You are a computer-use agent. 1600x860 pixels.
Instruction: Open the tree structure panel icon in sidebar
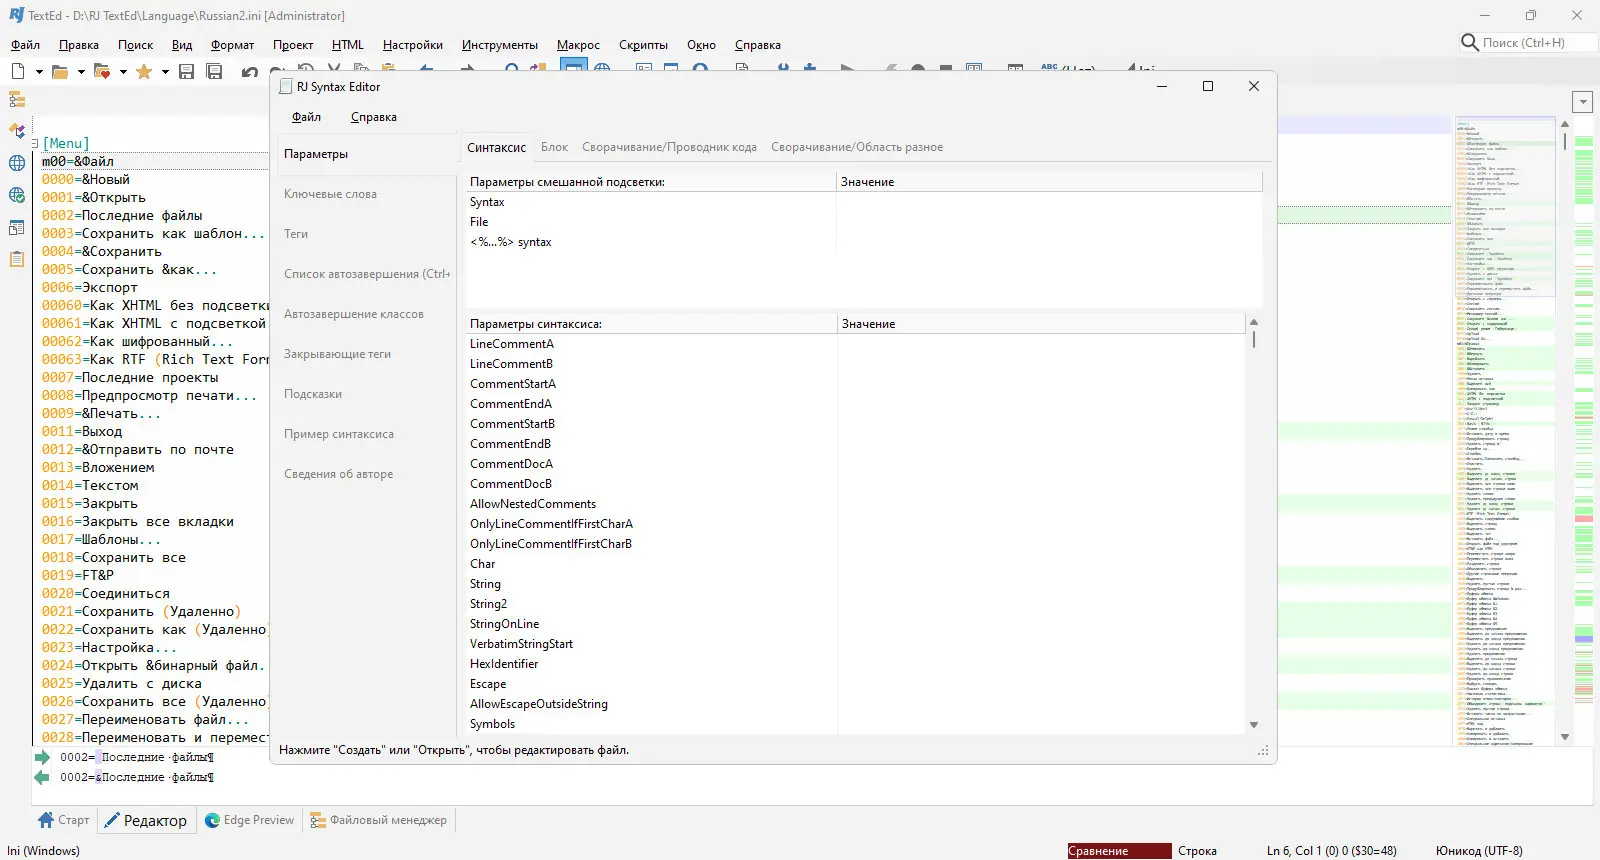coord(17,99)
